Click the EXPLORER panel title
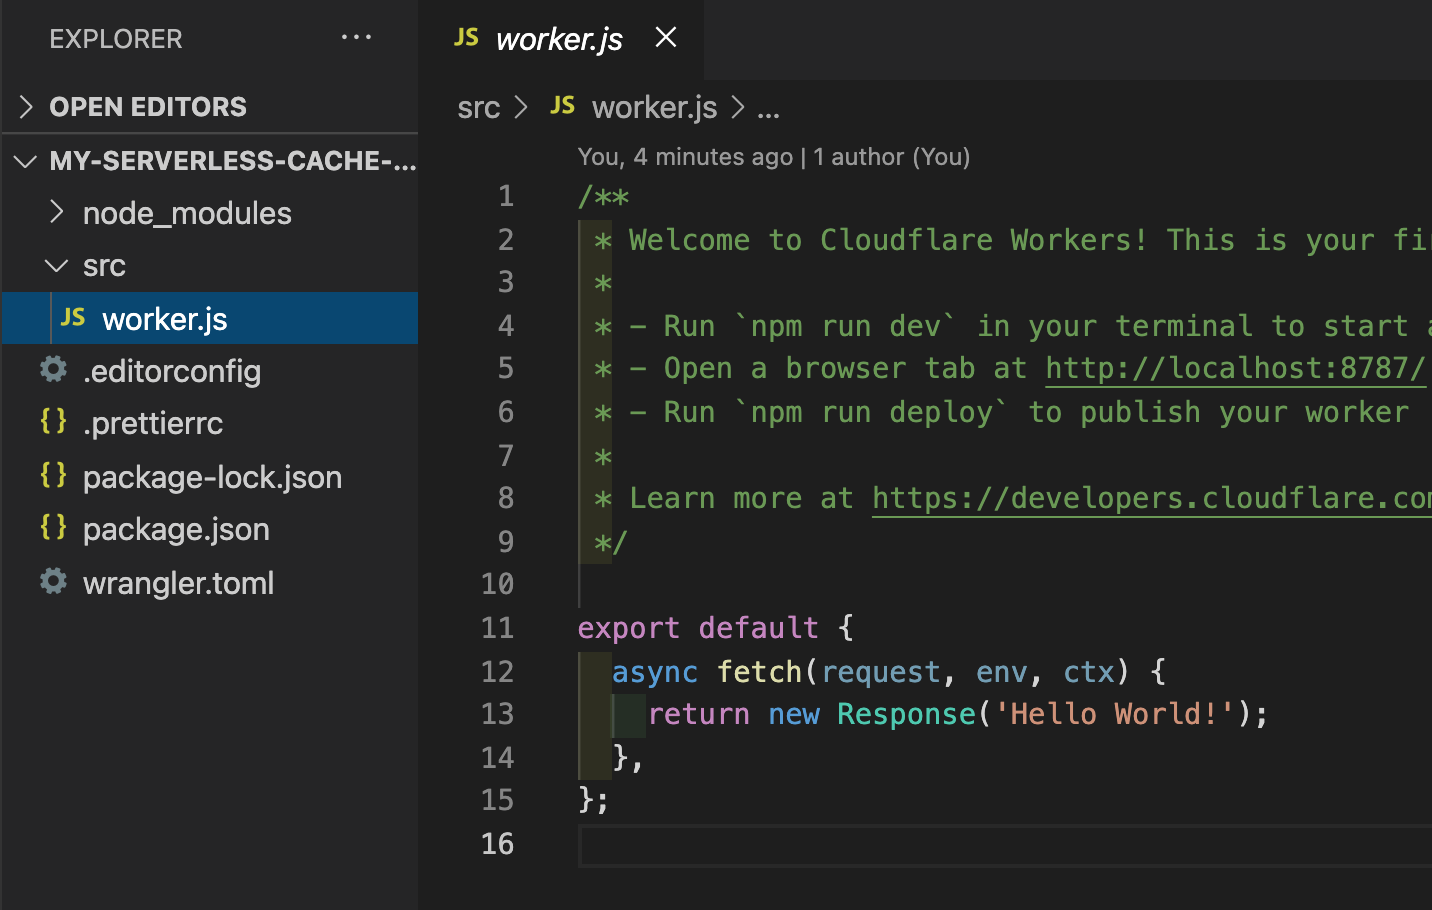The height and width of the screenshot is (910, 1432). (x=116, y=39)
